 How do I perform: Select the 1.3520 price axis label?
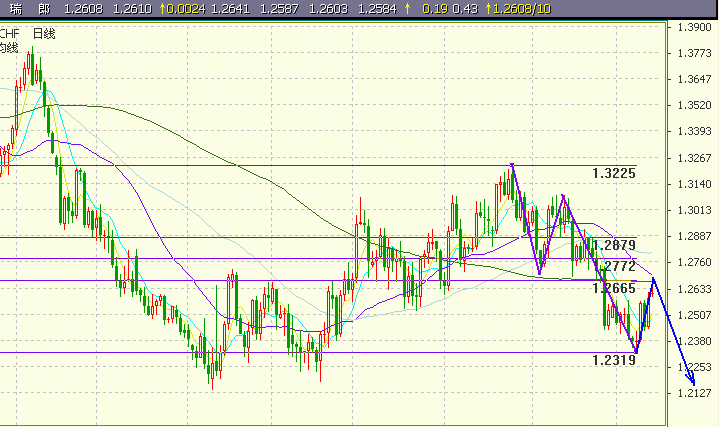pyautogui.click(x=694, y=106)
